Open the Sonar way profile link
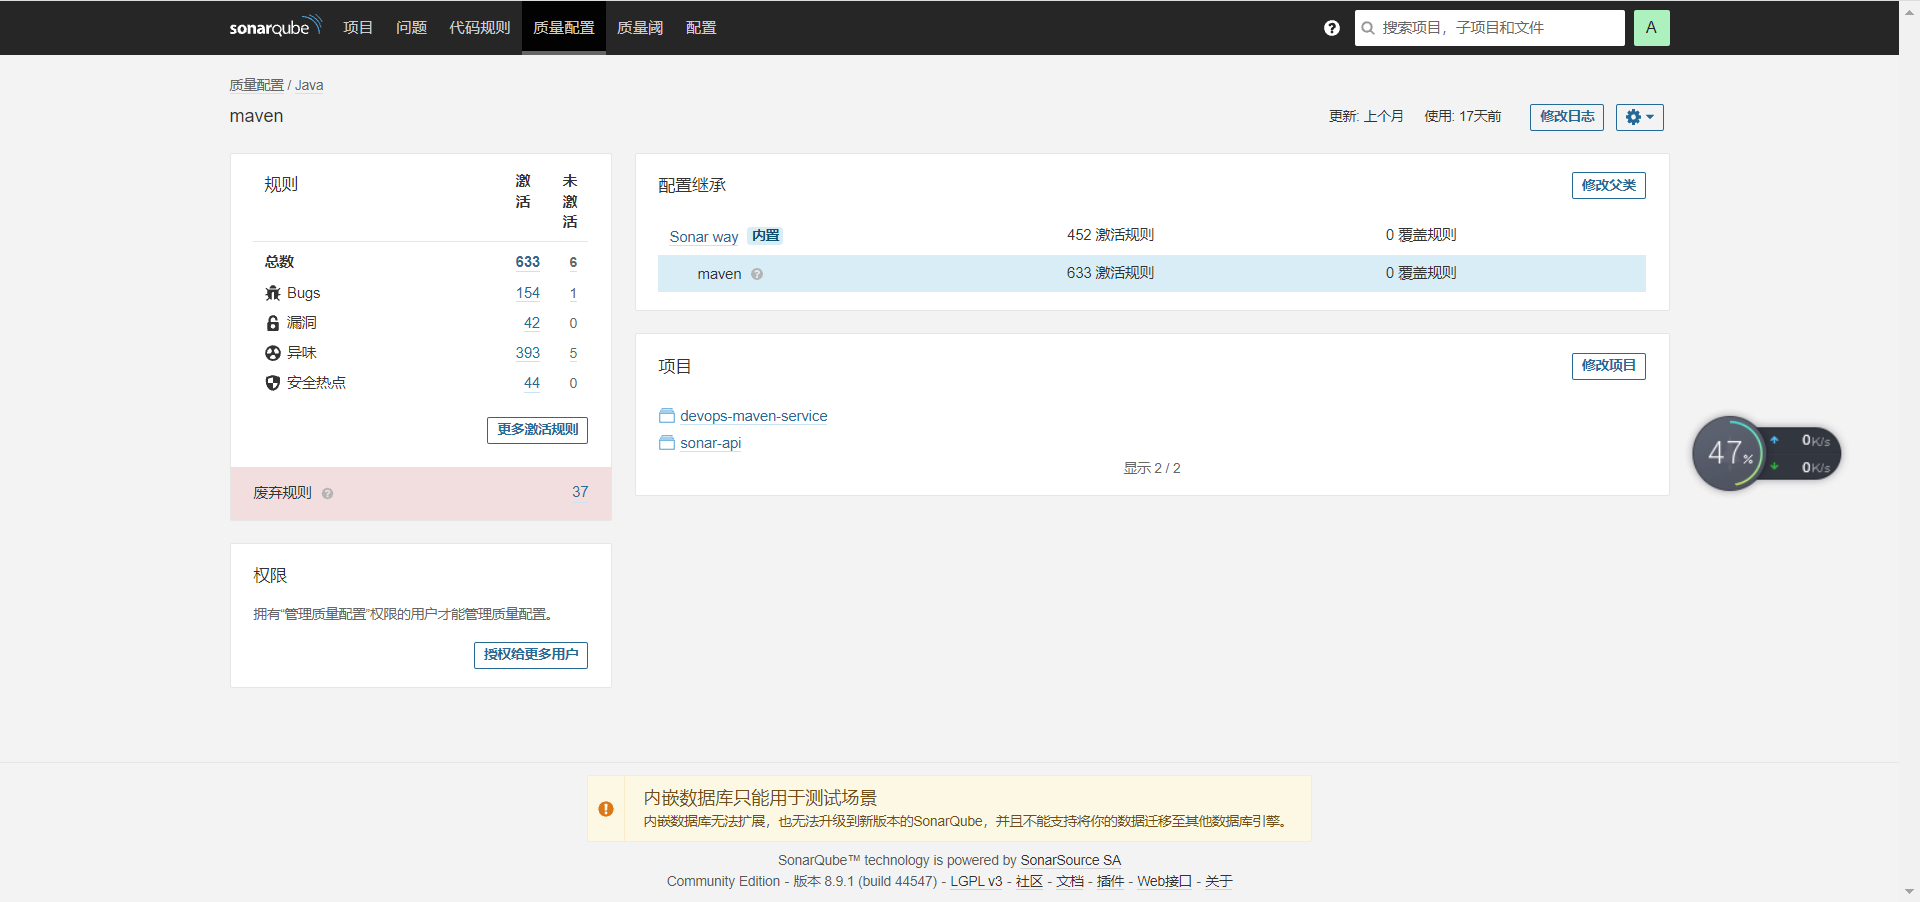The height and width of the screenshot is (902, 1920). tap(703, 236)
